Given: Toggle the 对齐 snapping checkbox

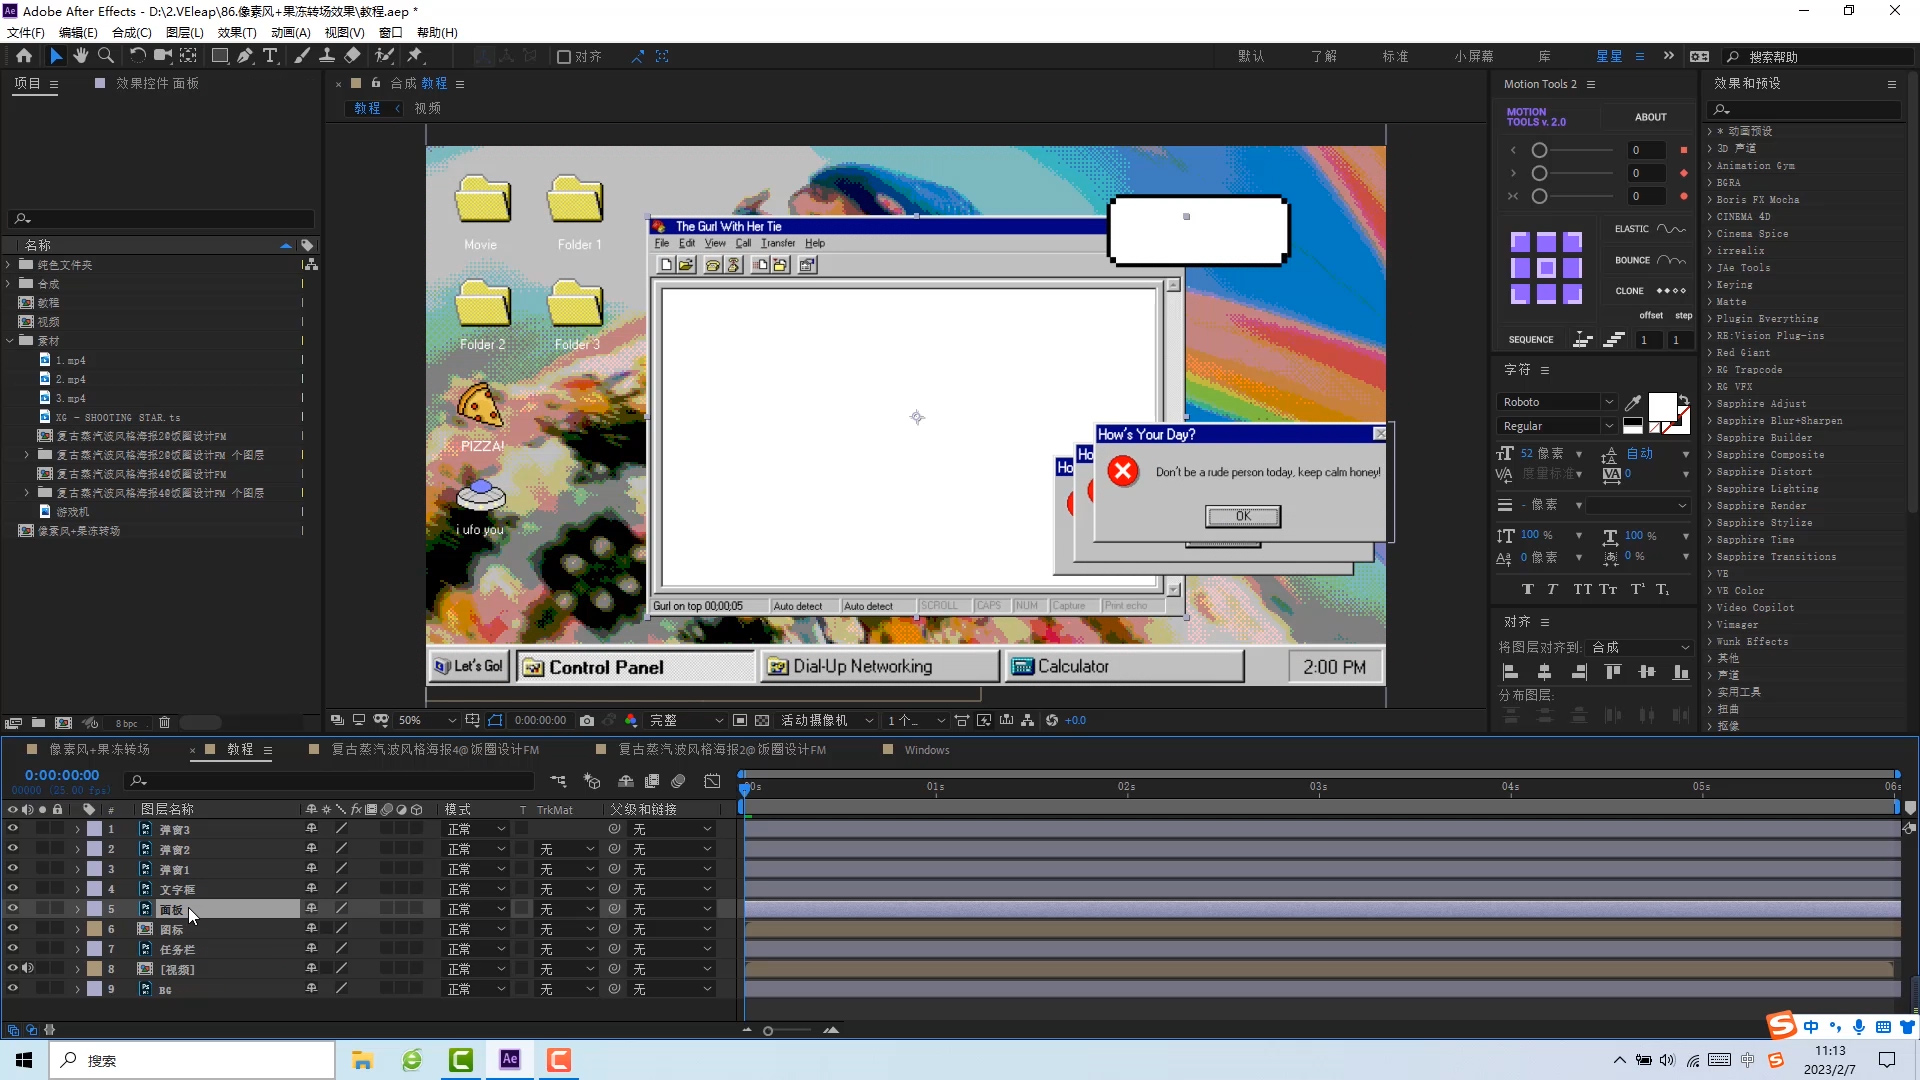Looking at the screenshot, I should point(564,57).
